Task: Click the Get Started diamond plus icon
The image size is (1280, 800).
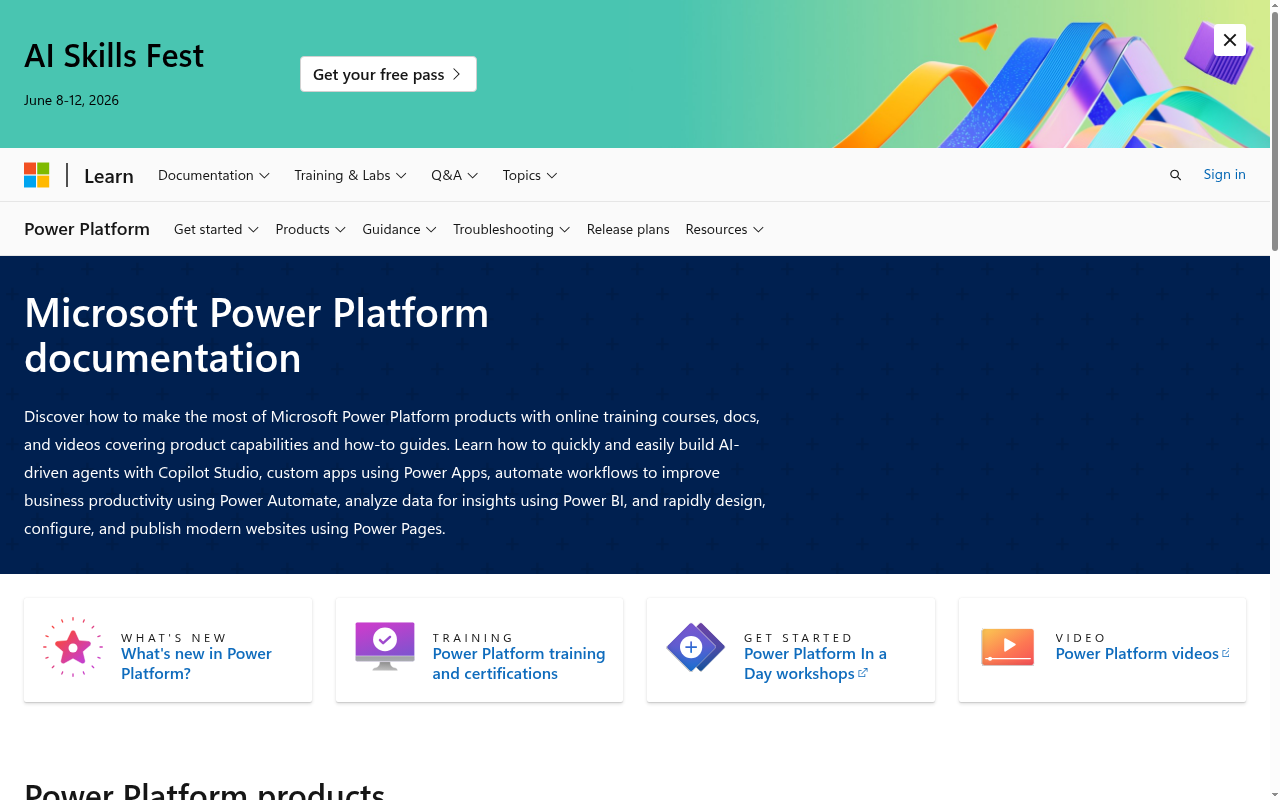Action: [x=695, y=647]
